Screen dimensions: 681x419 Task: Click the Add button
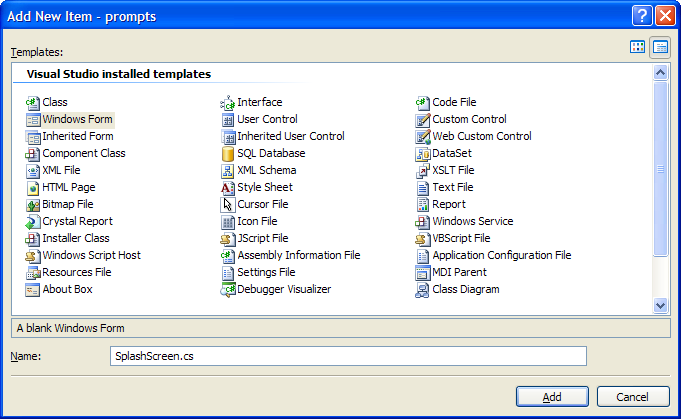click(x=552, y=397)
